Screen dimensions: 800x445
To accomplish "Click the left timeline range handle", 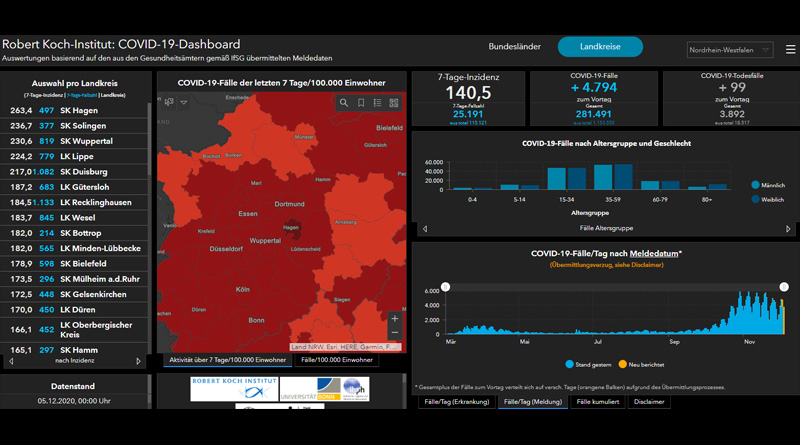I will click(445, 287).
